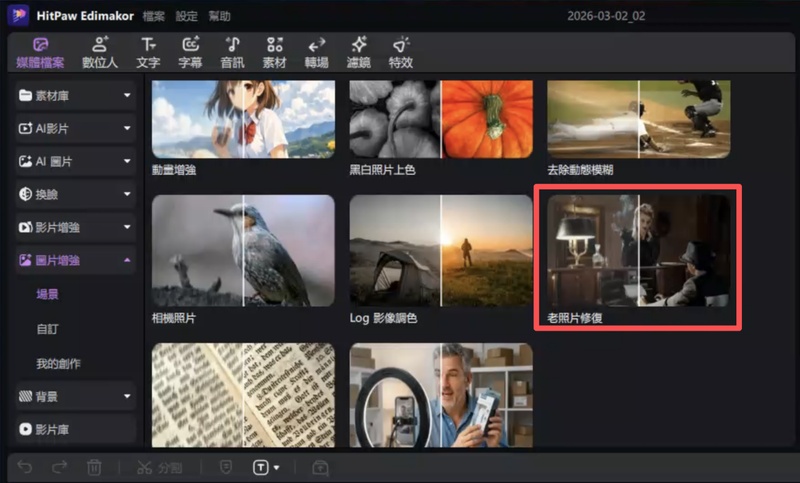Click the 換臉 face swap icon
The image size is (800, 483).
click(26, 194)
